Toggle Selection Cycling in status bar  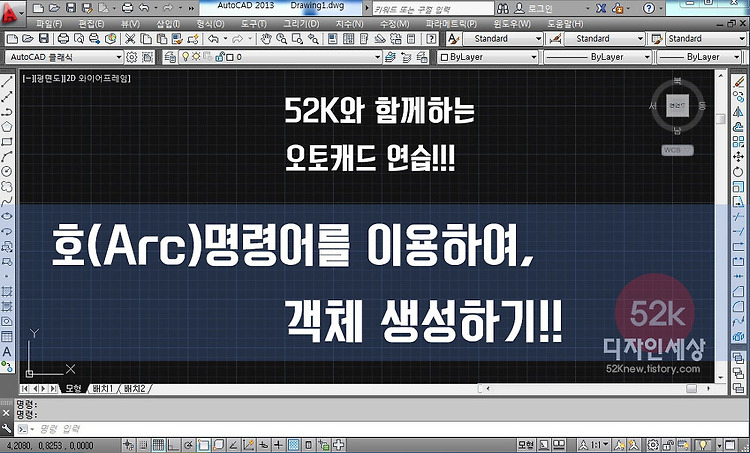(323, 445)
